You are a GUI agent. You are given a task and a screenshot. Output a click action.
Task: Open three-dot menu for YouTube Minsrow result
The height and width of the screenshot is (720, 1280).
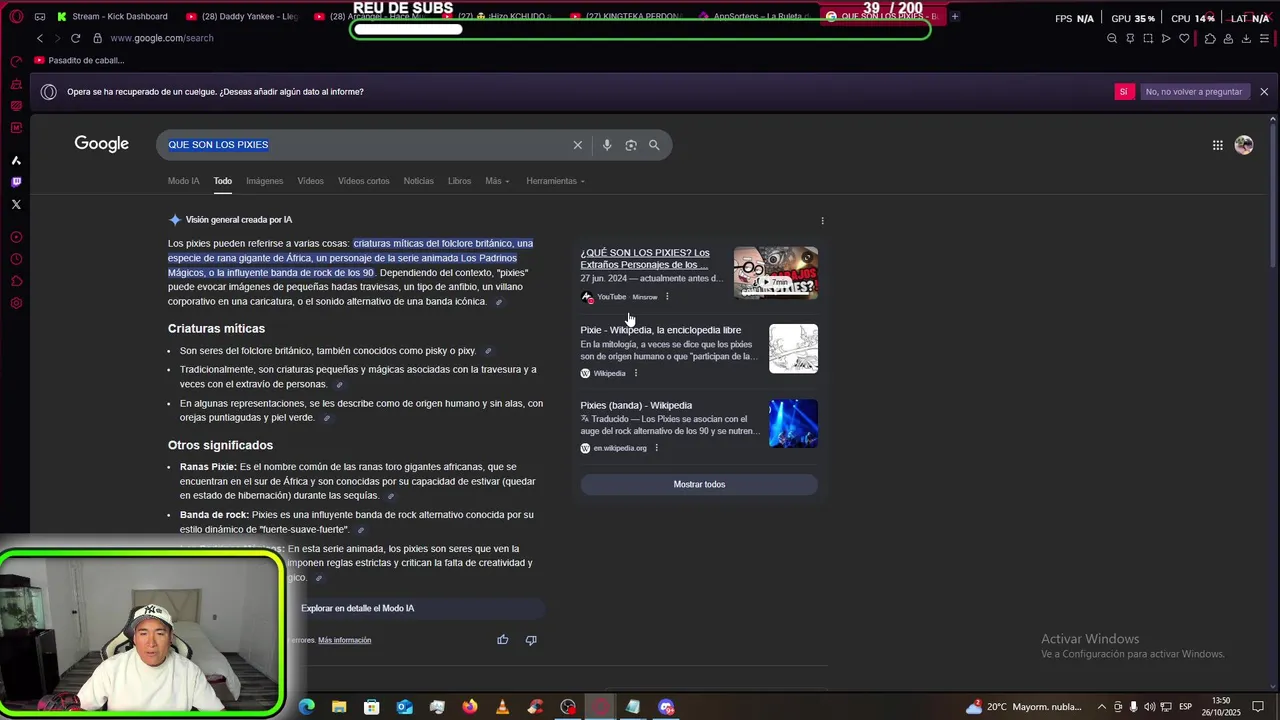[x=667, y=297]
